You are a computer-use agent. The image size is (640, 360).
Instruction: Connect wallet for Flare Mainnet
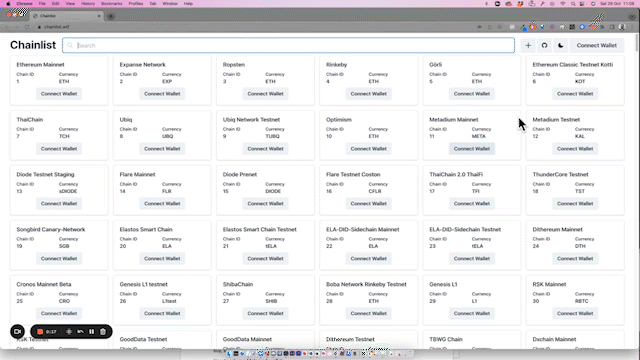click(x=162, y=204)
